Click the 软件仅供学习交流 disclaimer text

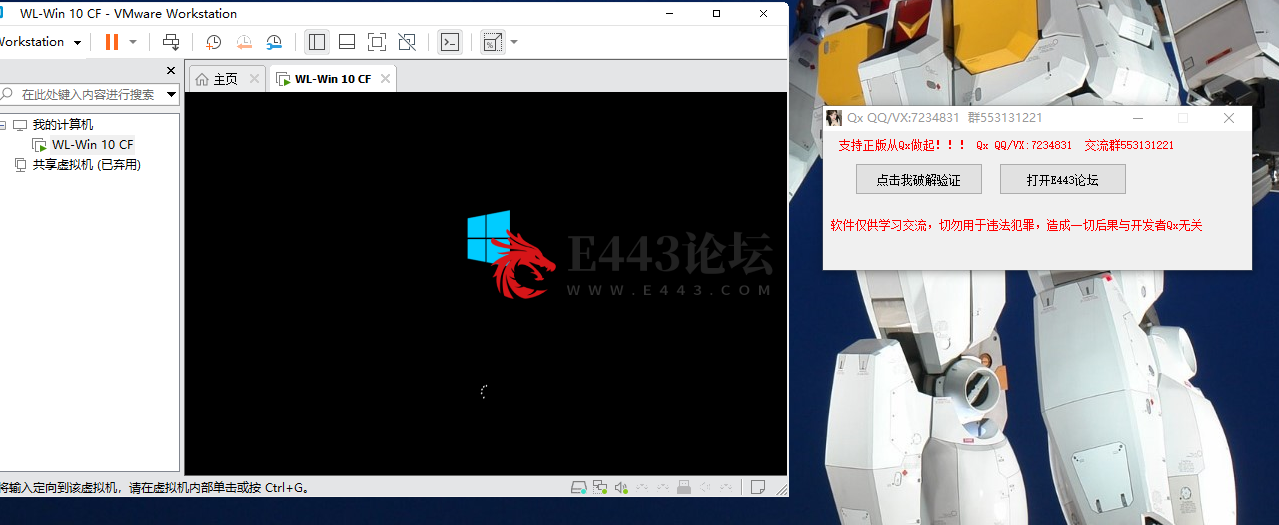point(1017,226)
